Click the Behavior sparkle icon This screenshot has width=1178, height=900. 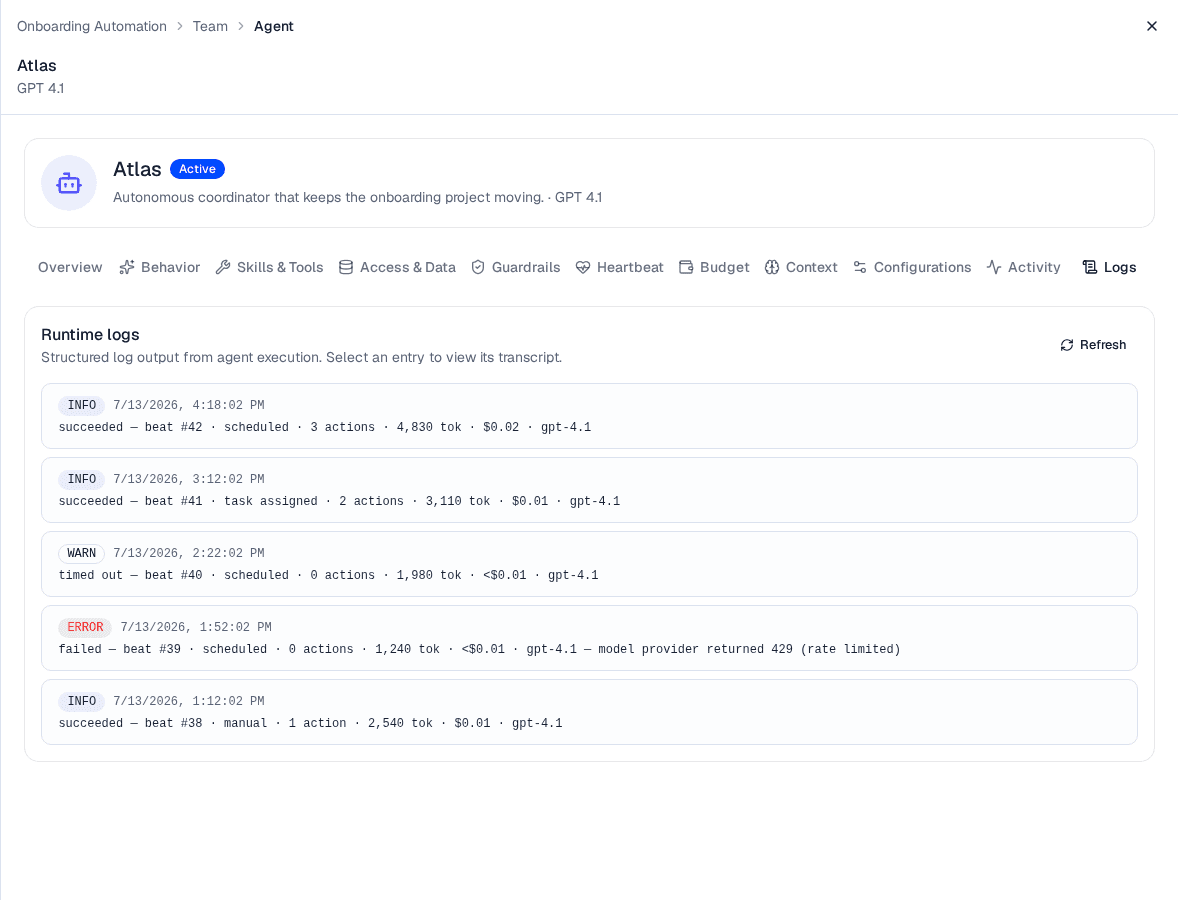click(127, 267)
